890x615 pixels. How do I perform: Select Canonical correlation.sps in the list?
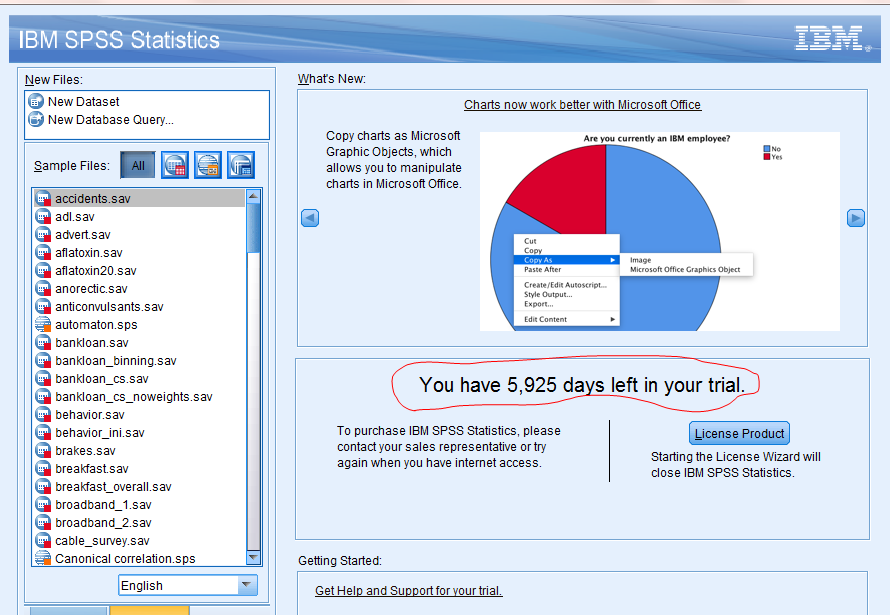pos(125,559)
